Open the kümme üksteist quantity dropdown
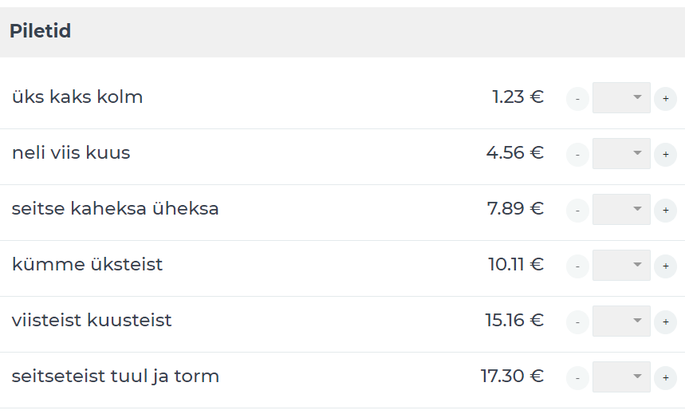Image resolution: width=685 pixels, height=418 pixels. [621, 265]
